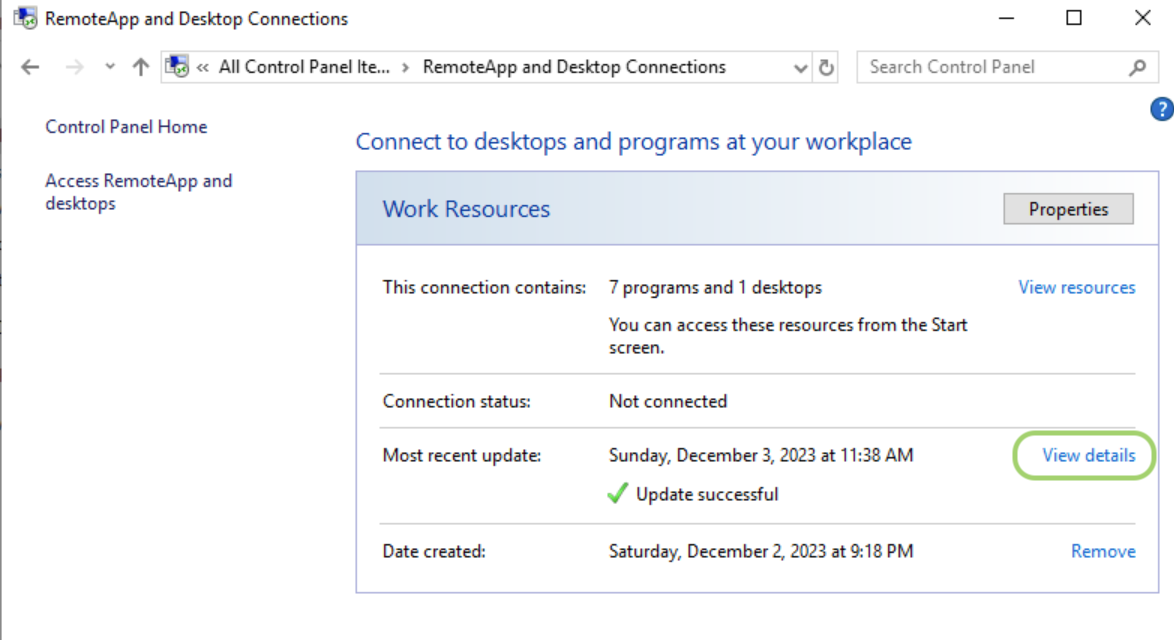Remove the Work Resources connection
1174x640 pixels.
1103,551
